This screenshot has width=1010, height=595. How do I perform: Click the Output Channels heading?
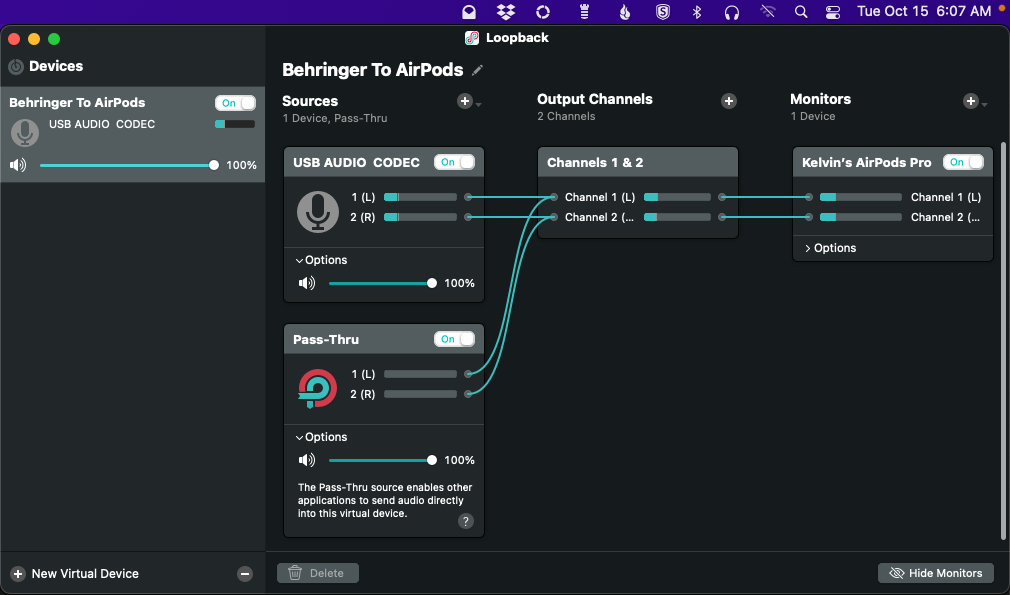[x=595, y=99]
